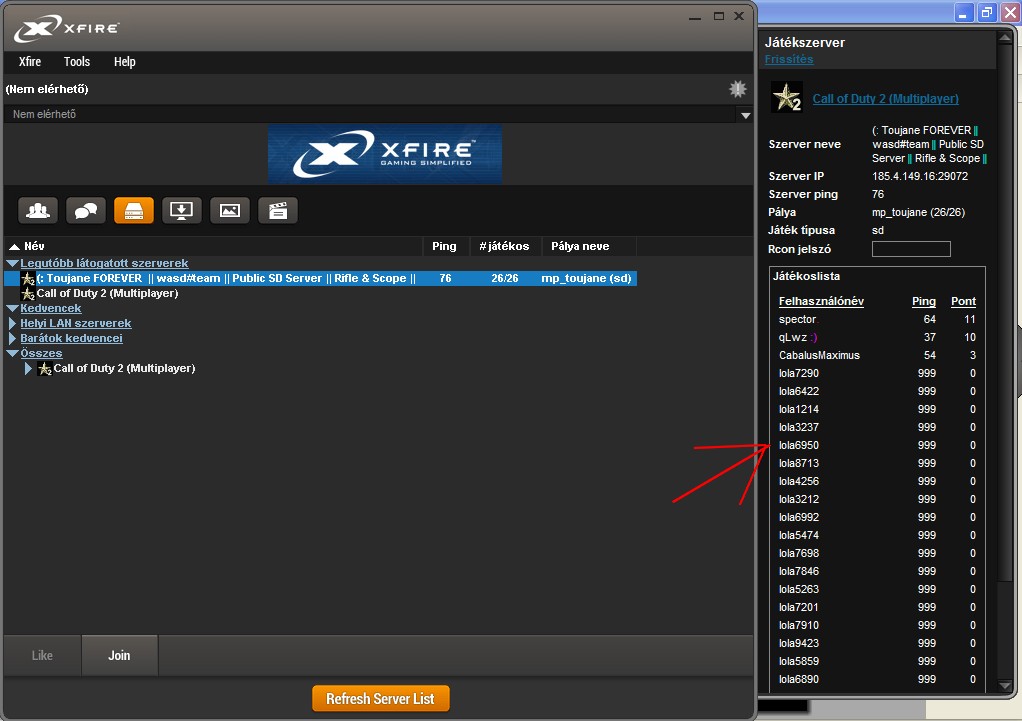Click the settings gear icon near status
1022x721 pixels.
(x=737, y=89)
